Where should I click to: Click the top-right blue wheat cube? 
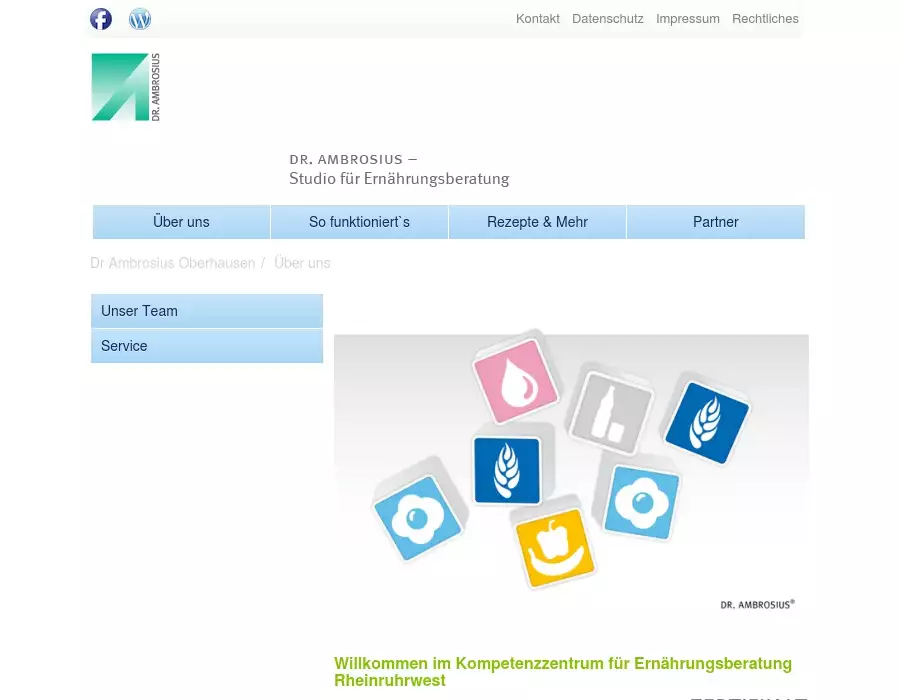707,422
